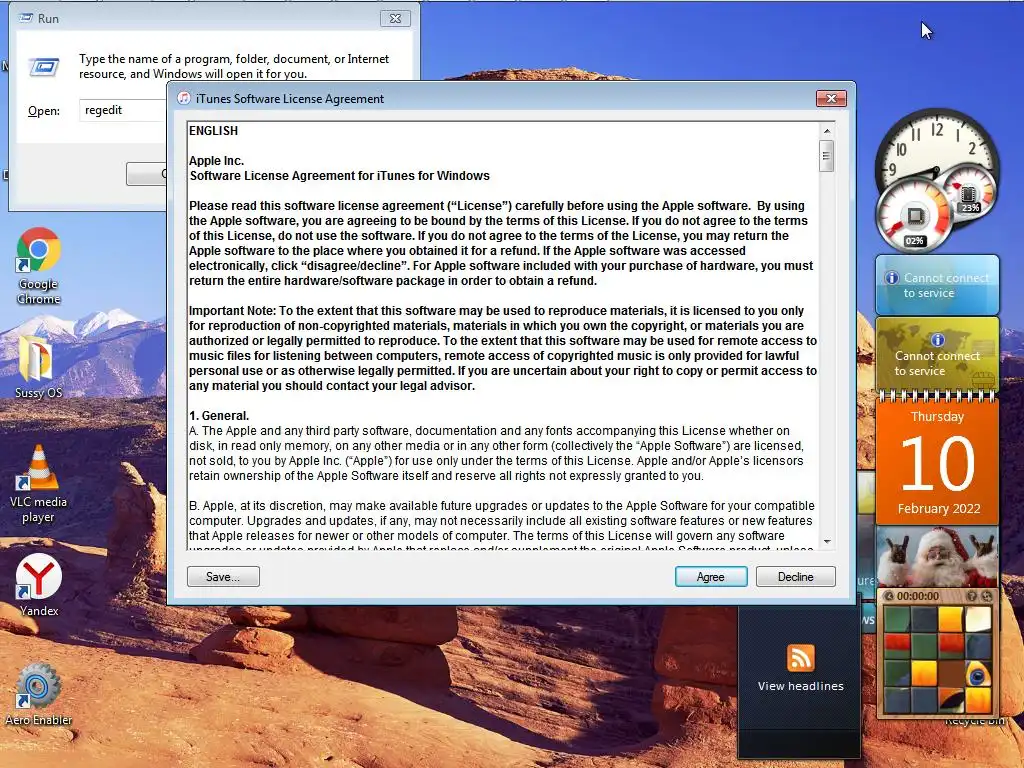The width and height of the screenshot is (1024, 768).
Task: Click the 'ENGLISH' heading in license text
Action: (x=214, y=131)
